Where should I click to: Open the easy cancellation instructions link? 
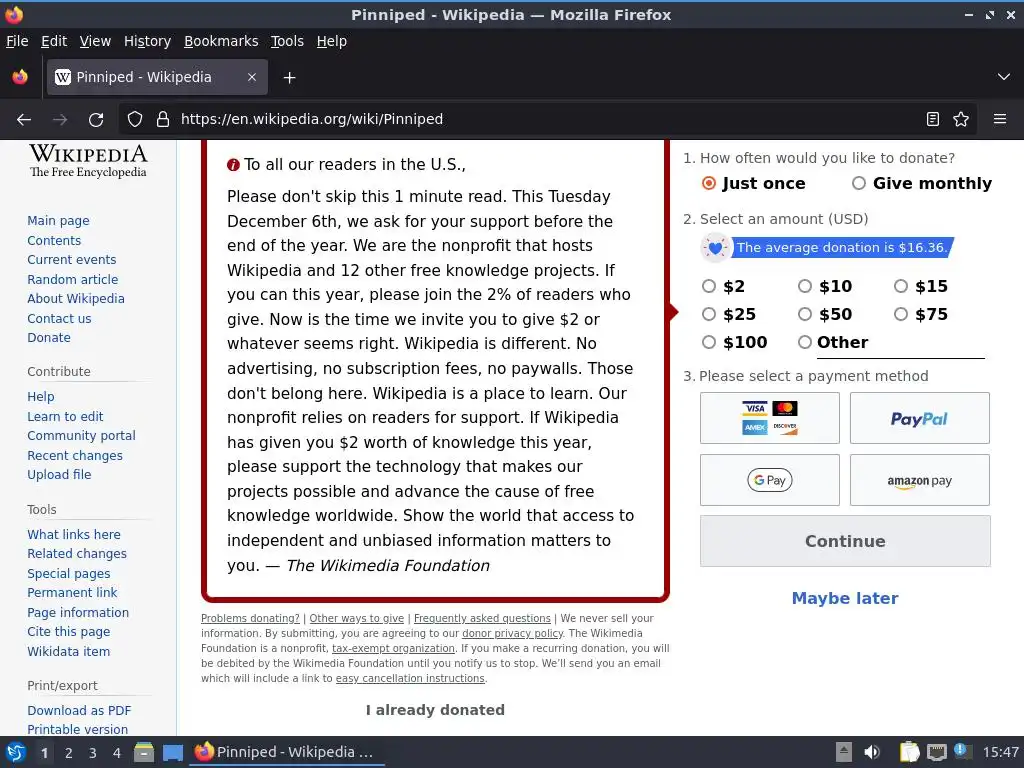click(x=410, y=679)
